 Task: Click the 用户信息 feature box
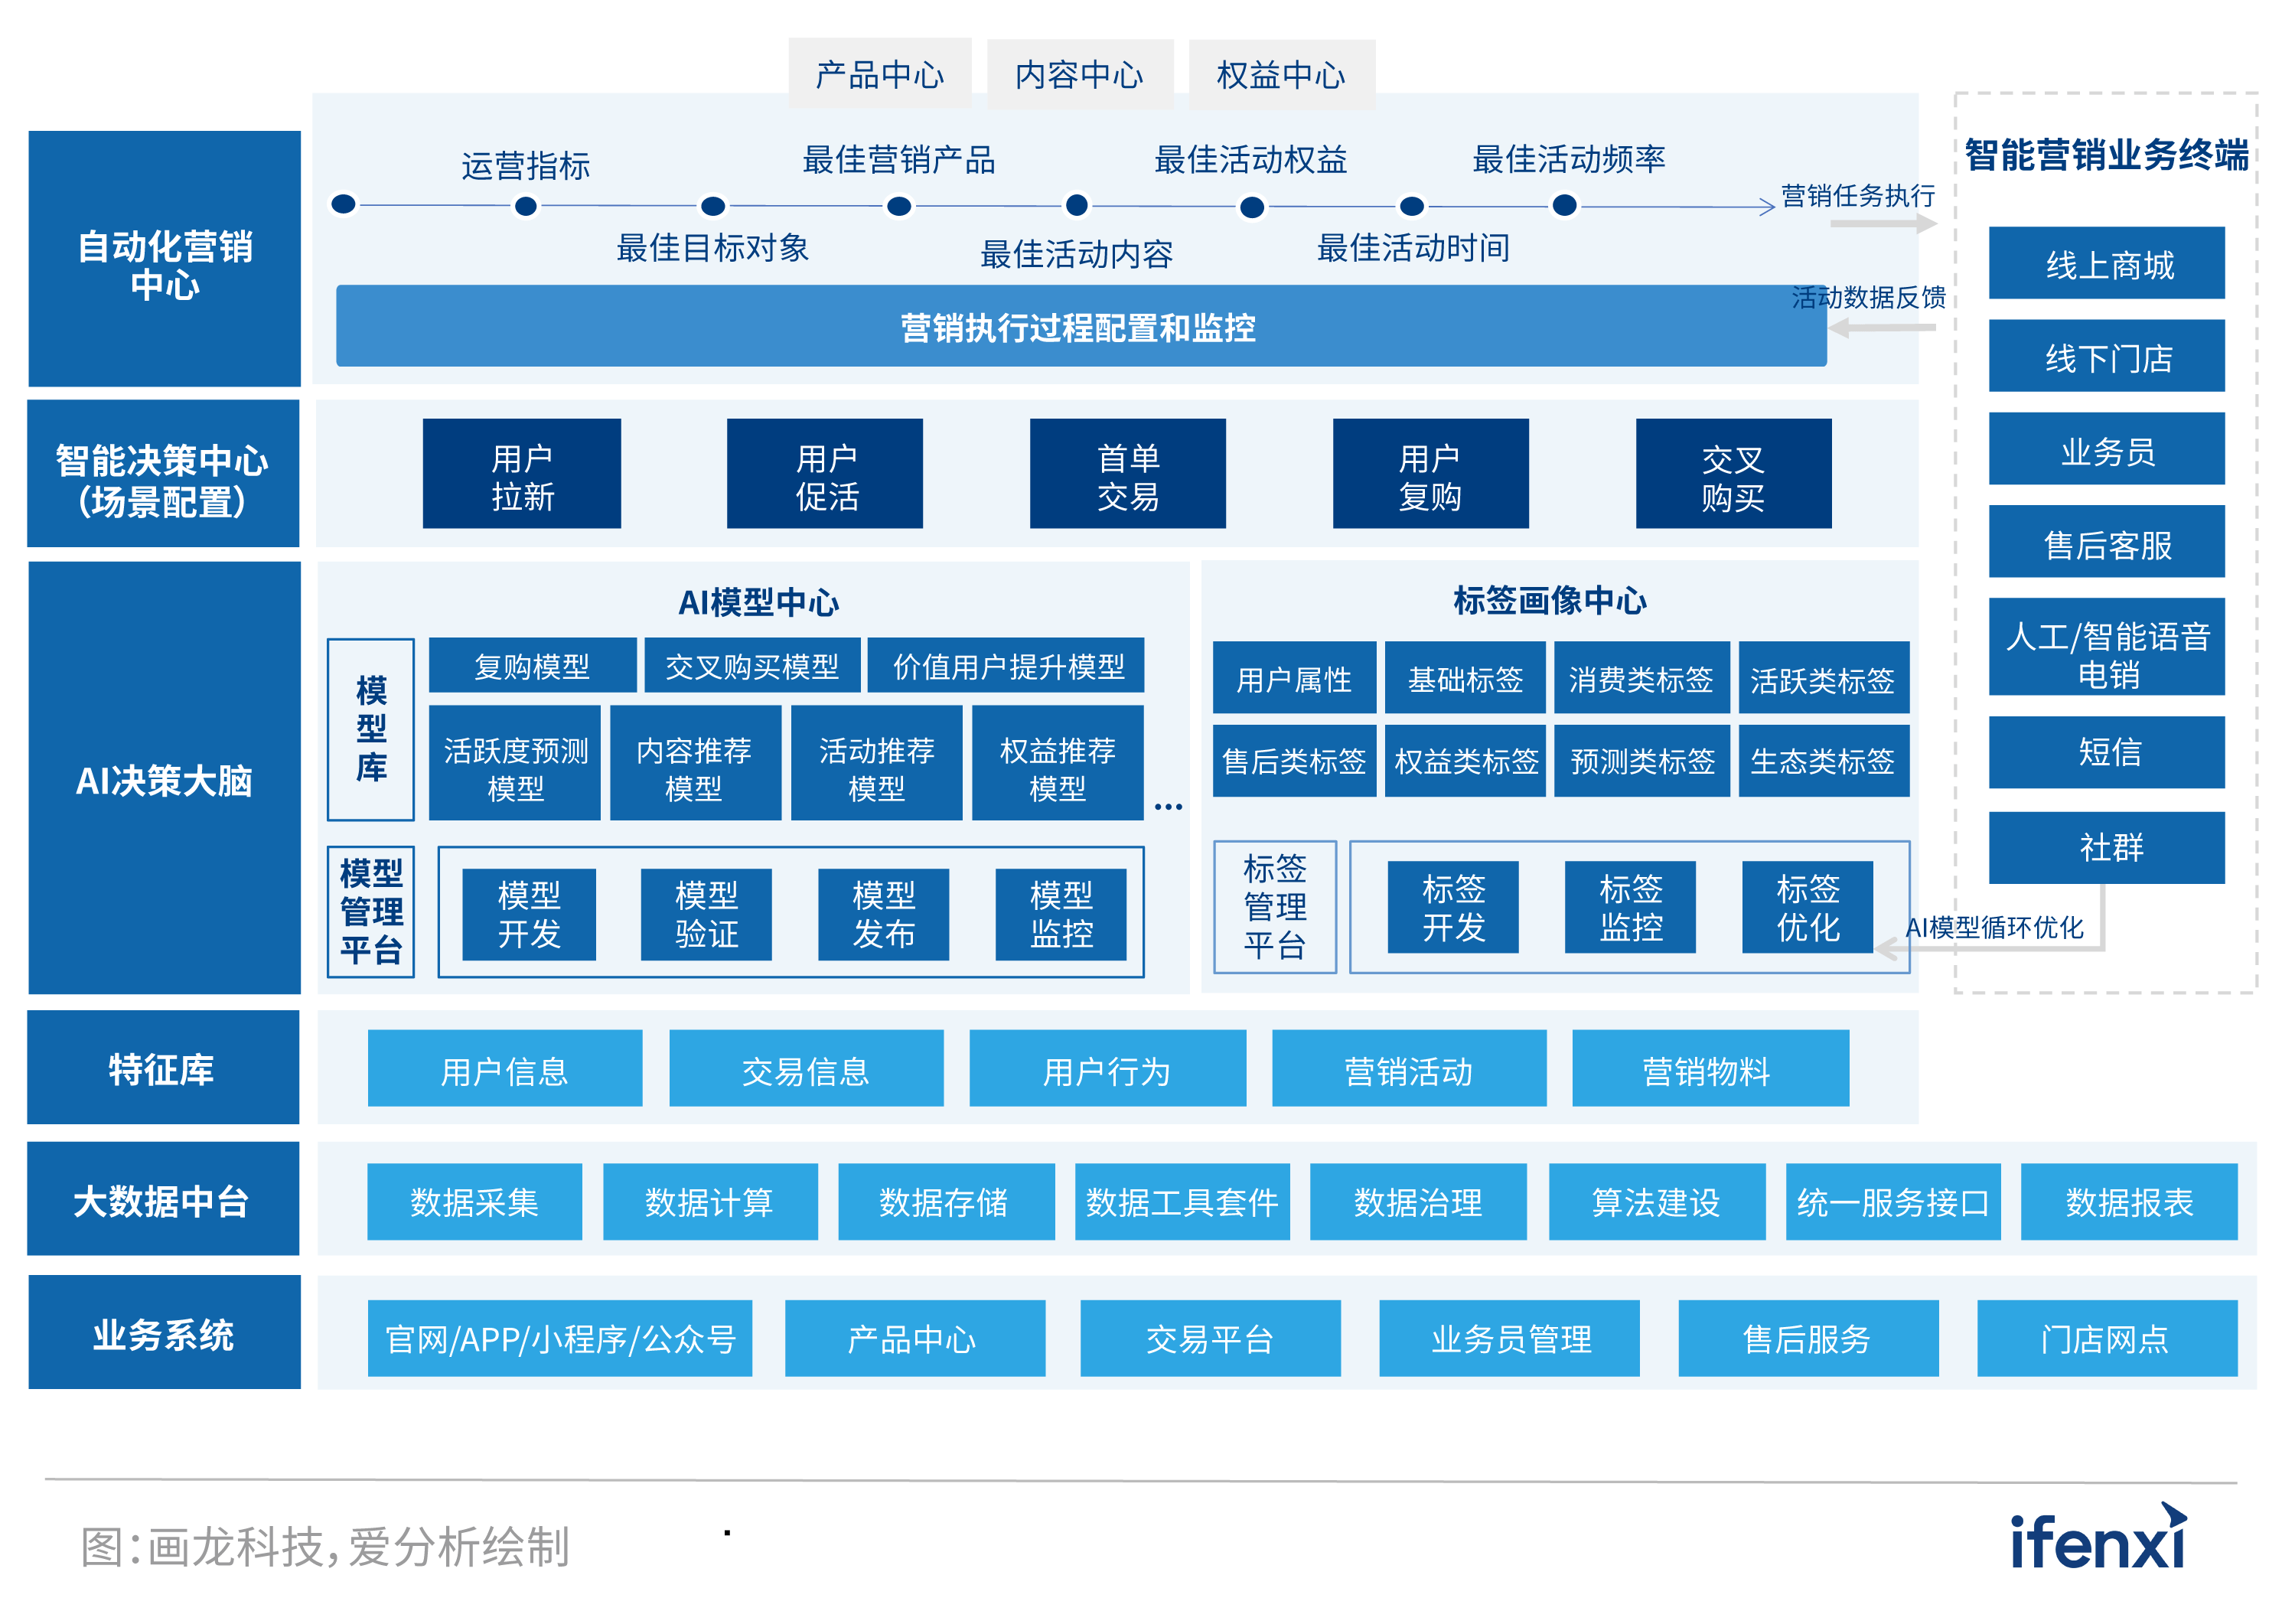pyautogui.click(x=505, y=1068)
